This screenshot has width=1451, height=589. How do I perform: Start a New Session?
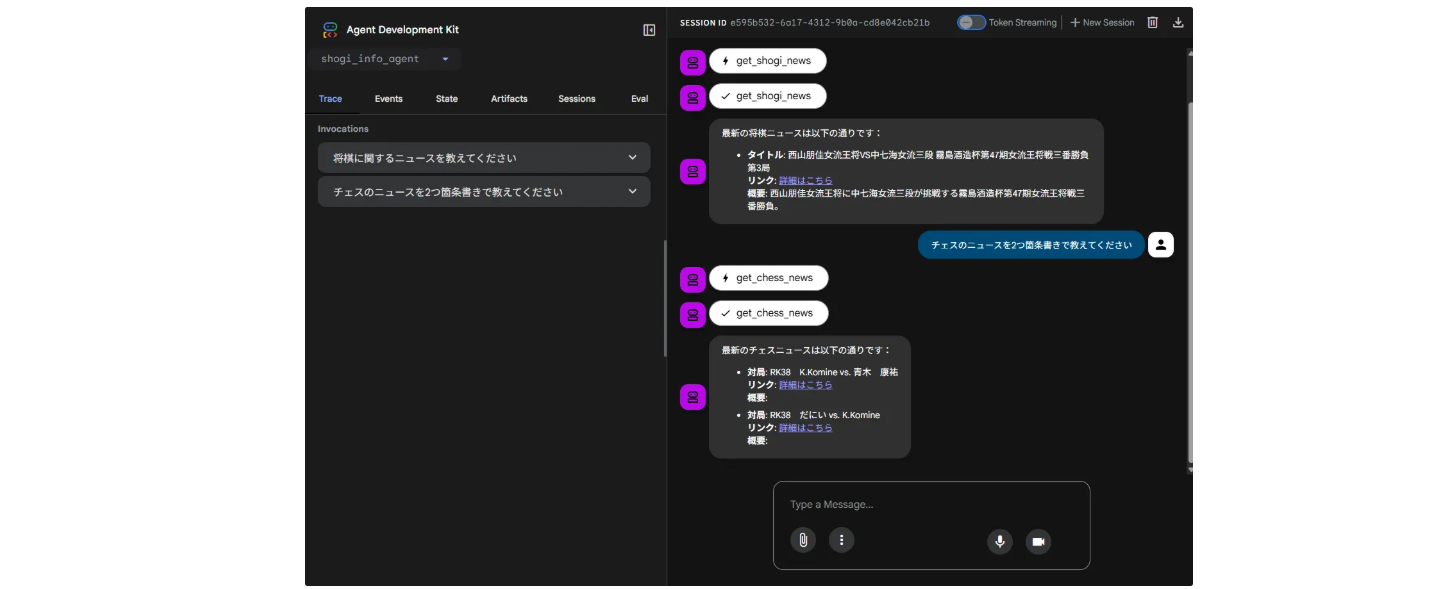tap(1102, 22)
